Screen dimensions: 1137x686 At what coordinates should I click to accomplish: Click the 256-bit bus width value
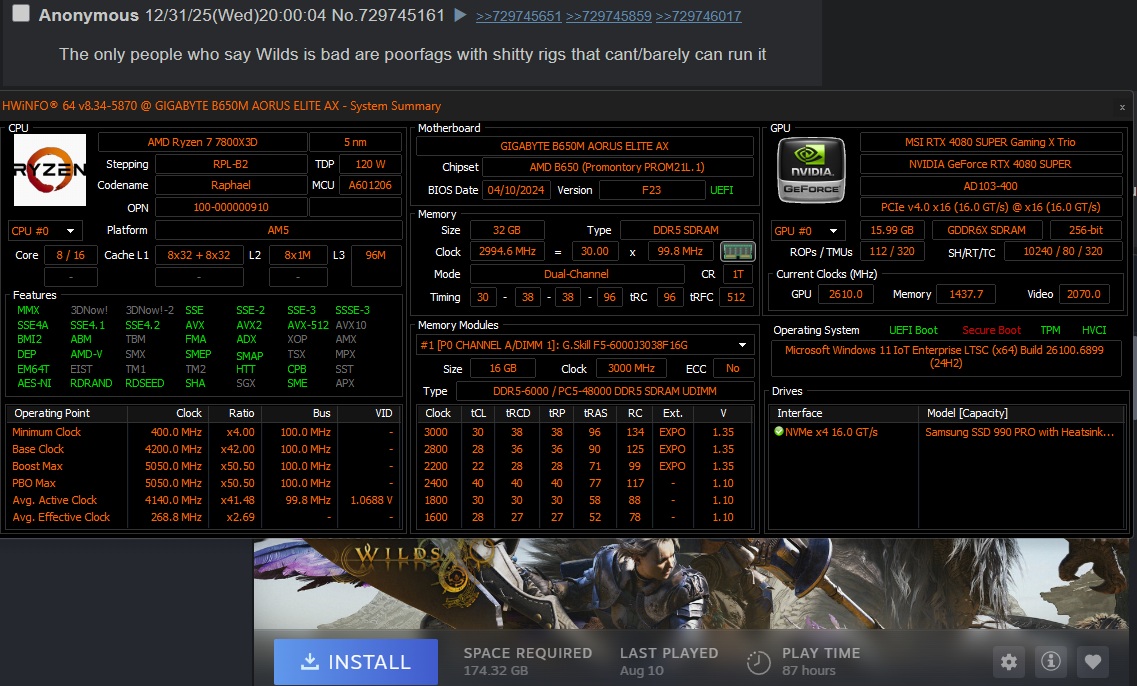coord(1086,230)
